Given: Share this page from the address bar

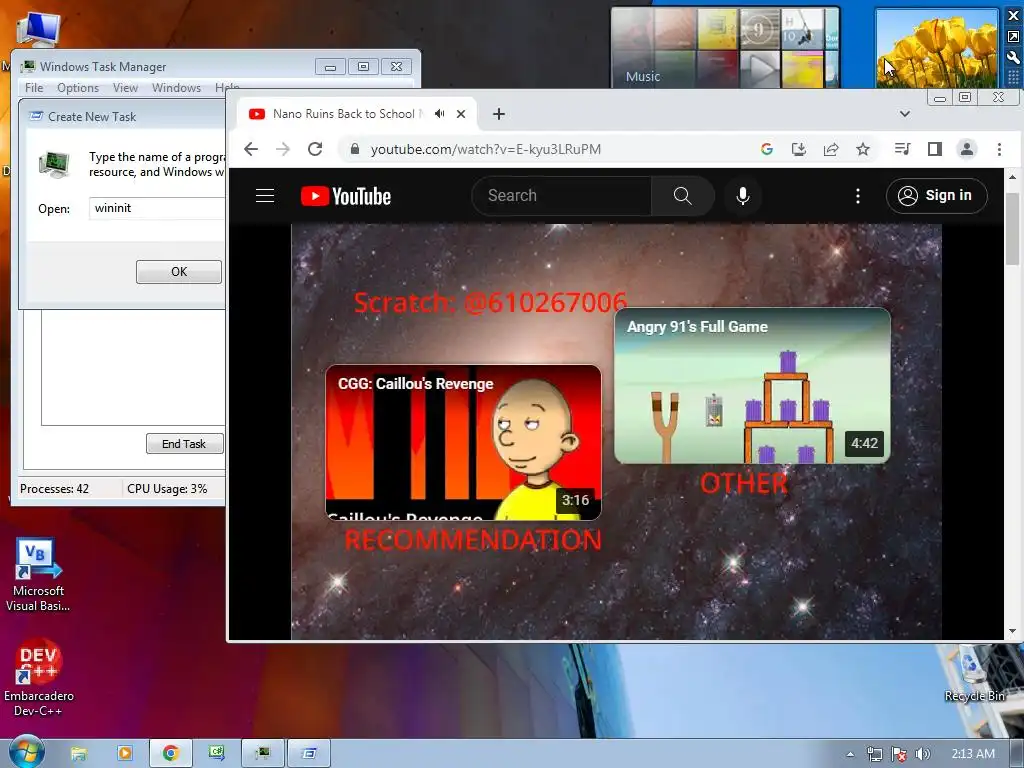Looking at the screenshot, I should click(x=831, y=149).
